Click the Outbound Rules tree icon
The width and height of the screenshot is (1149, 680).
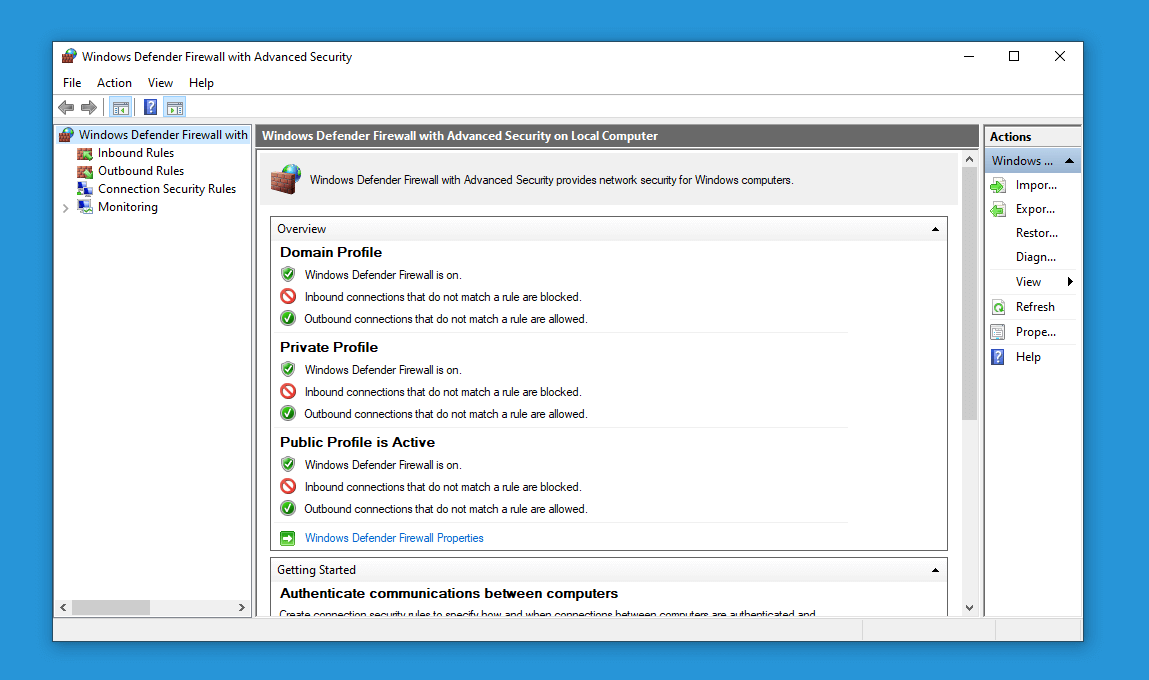pos(85,171)
